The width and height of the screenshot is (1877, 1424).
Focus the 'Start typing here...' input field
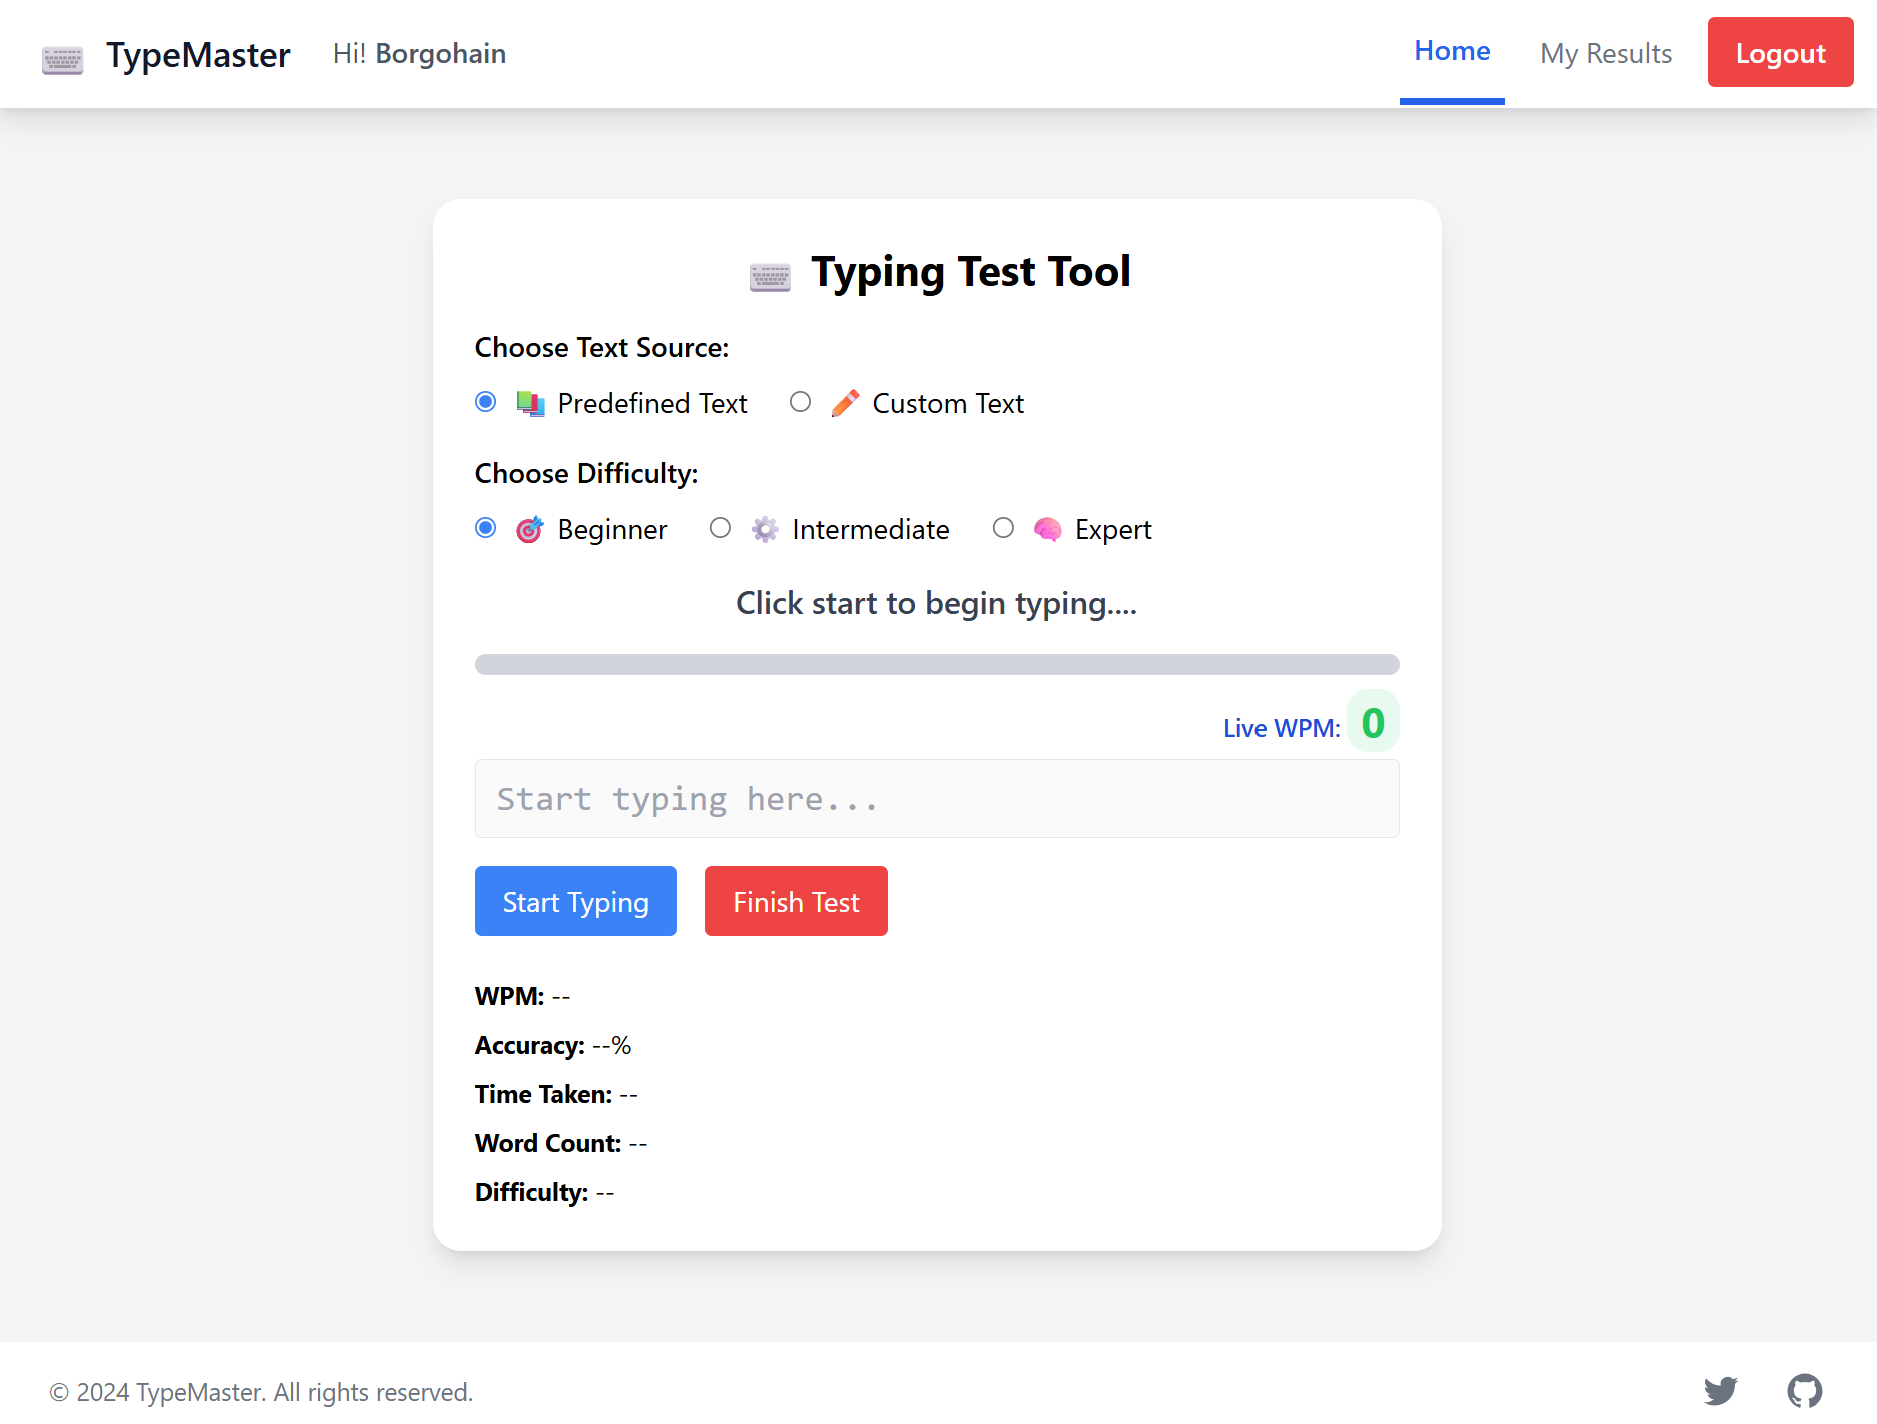937,799
